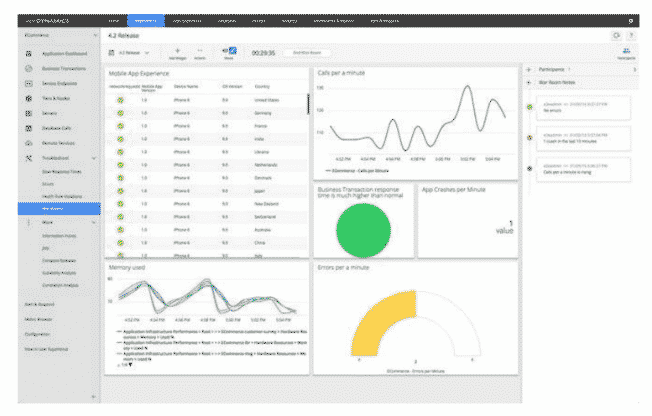Image resolution: width=652 pixels, height=416 pixels.
Task: Click the Business Transactions globe icon
Action: tap(29, 69)
